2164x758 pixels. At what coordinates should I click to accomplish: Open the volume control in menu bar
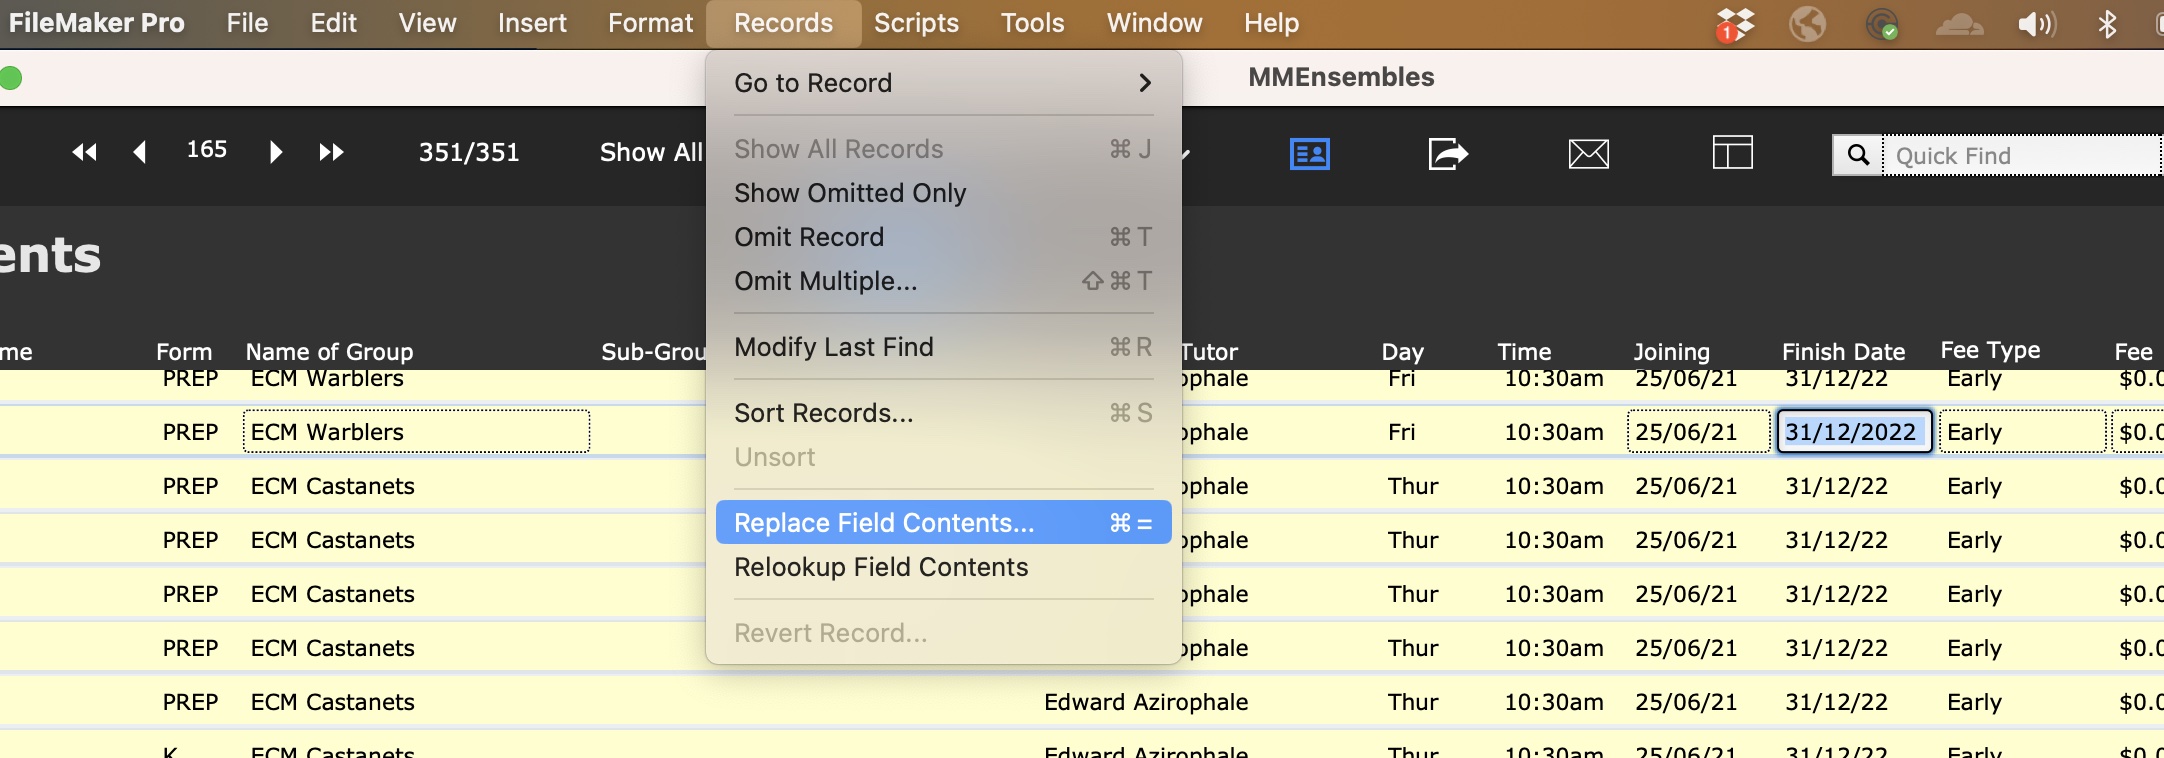point(2036,23)
